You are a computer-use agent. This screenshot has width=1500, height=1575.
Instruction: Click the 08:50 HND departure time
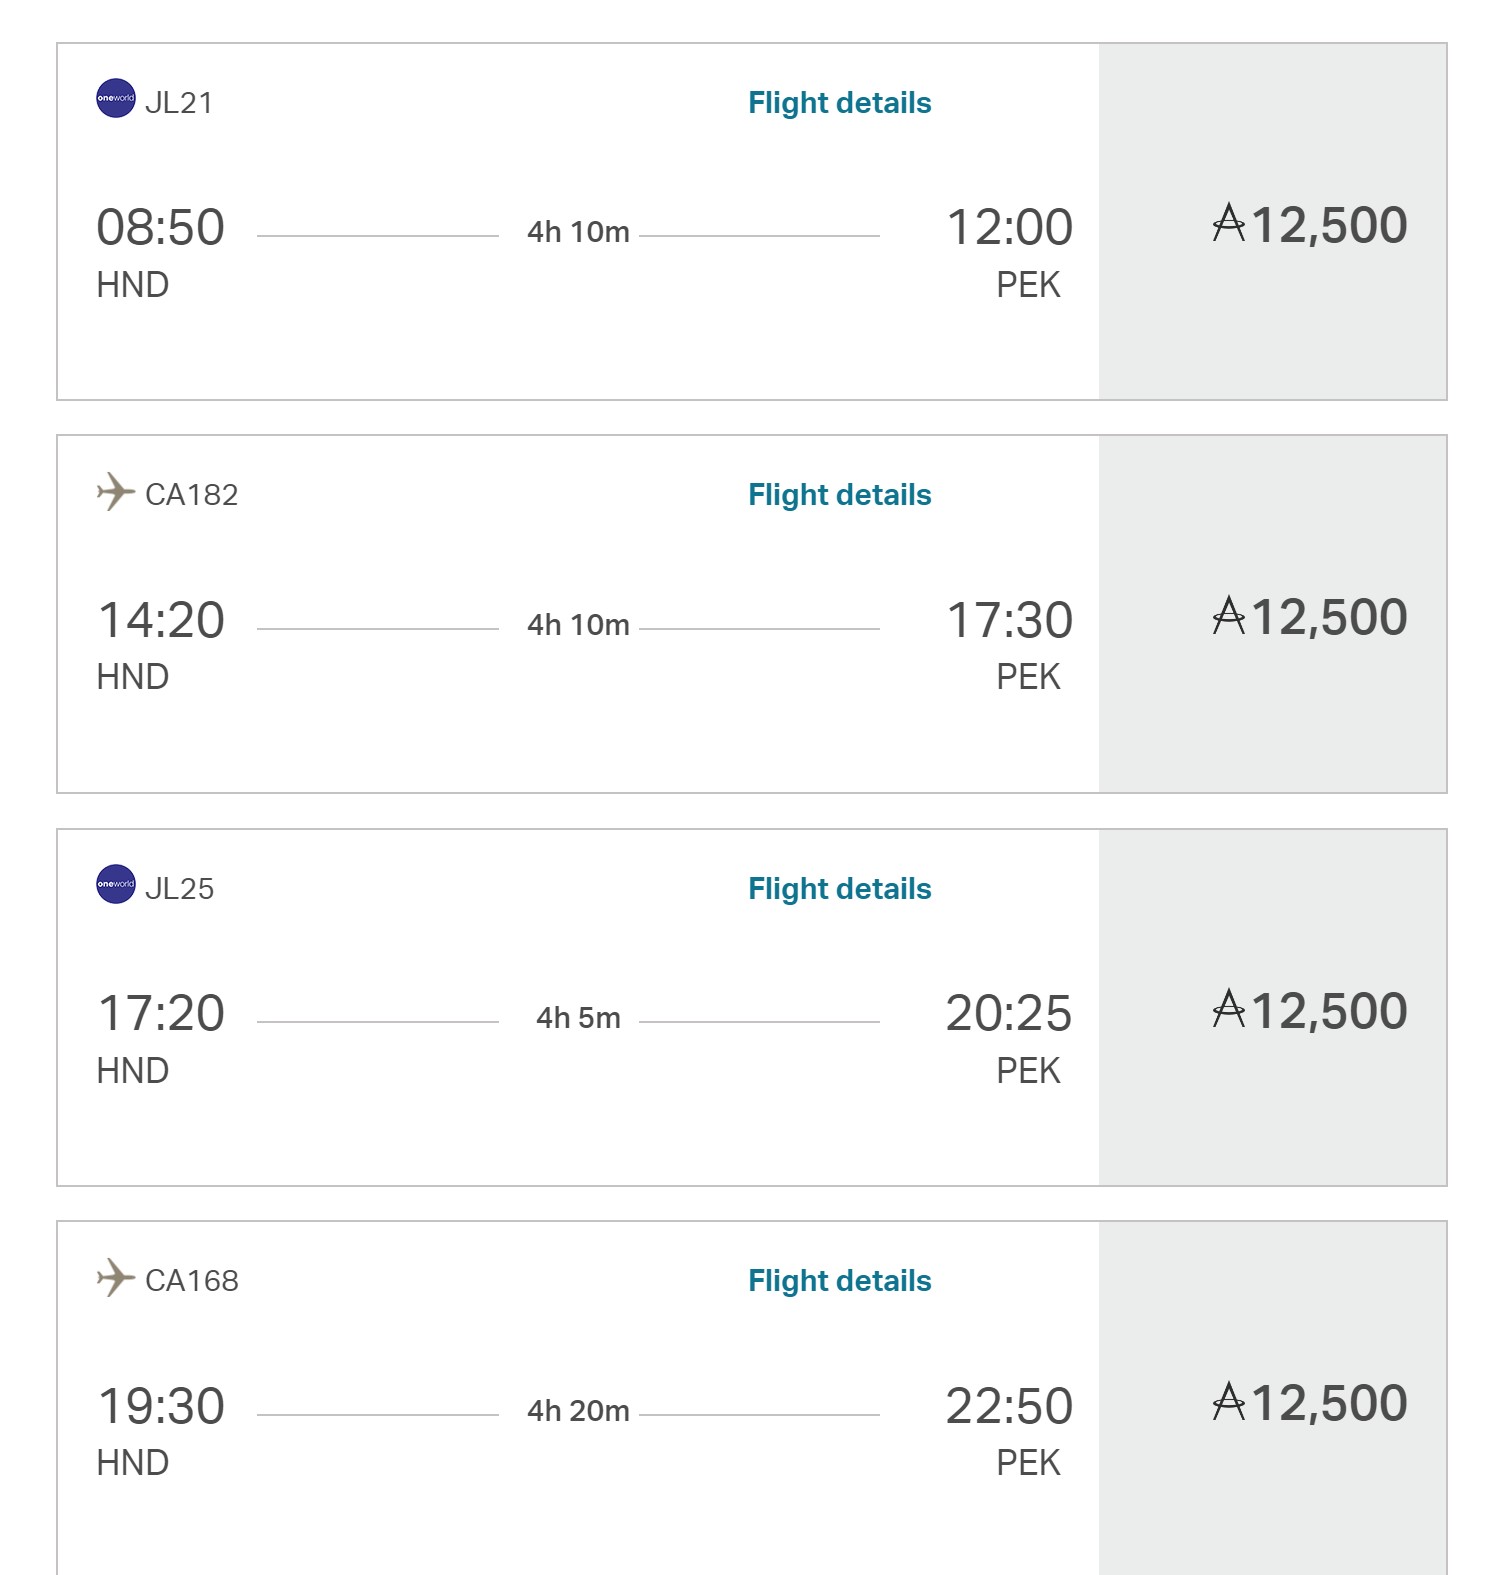(161, 228)
